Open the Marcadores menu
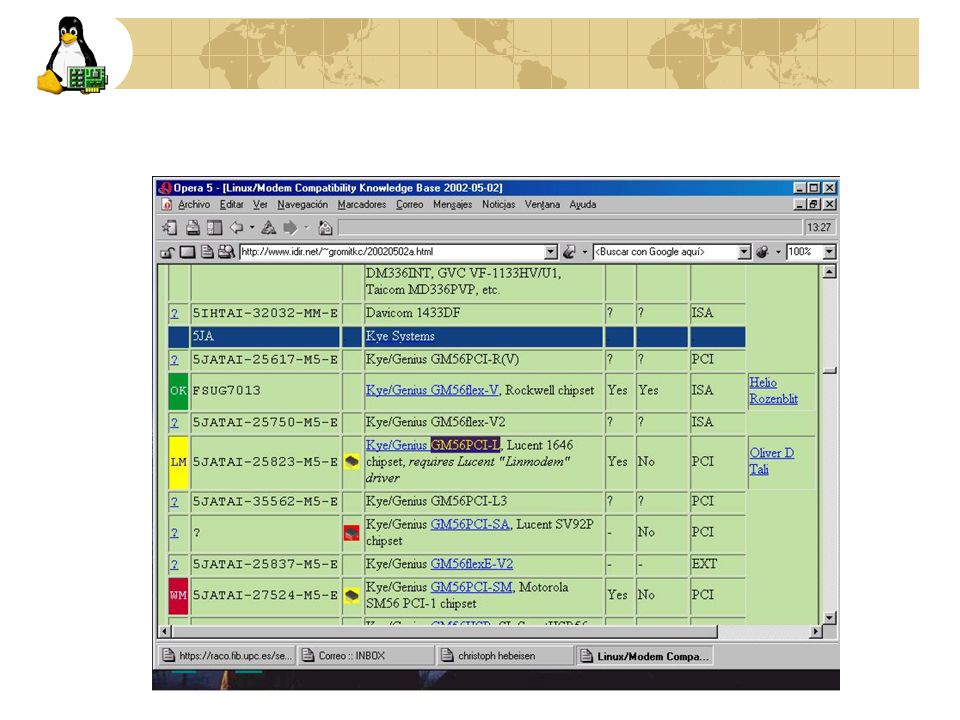 pyautogui.click(x=362, y=204)
